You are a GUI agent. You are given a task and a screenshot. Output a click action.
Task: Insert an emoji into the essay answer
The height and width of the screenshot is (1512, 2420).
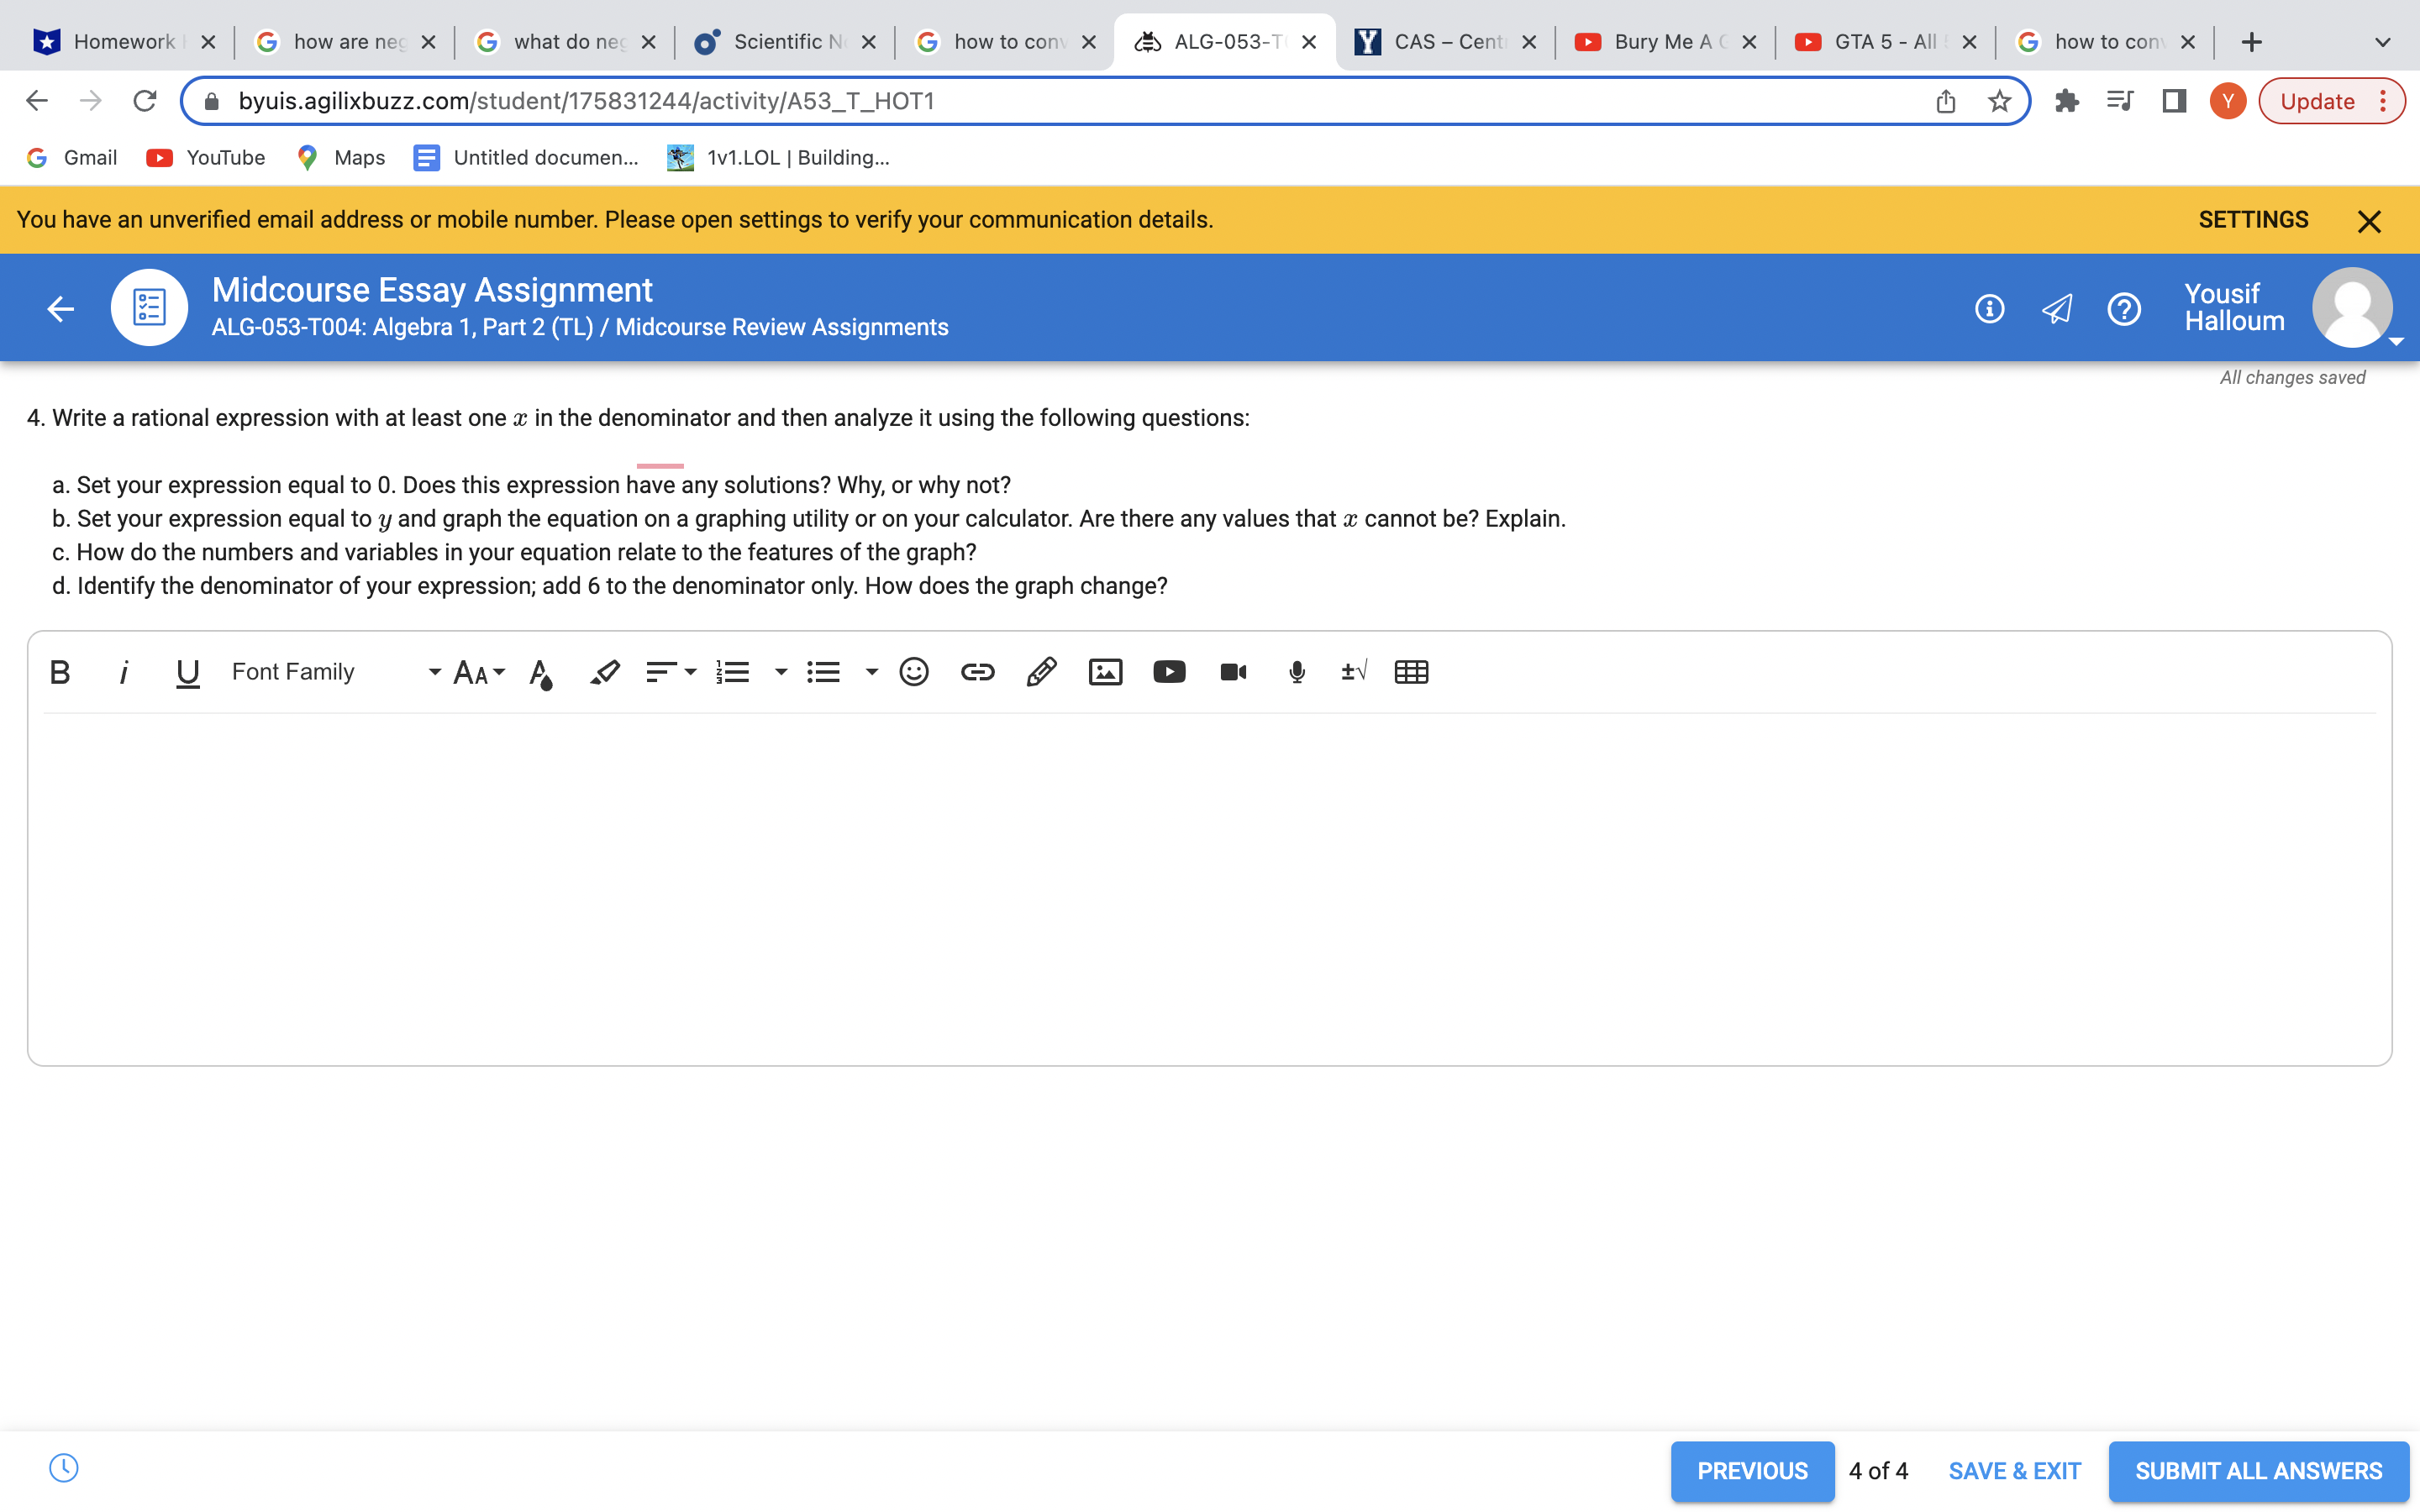913,671
